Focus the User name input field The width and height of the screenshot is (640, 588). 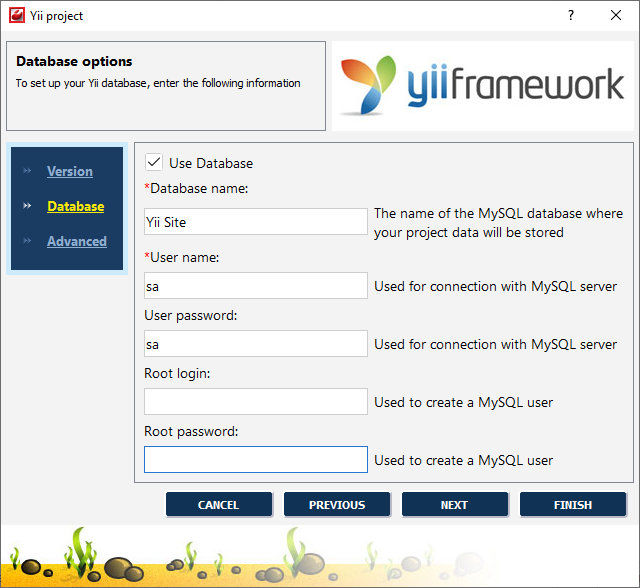pos(256,286)
